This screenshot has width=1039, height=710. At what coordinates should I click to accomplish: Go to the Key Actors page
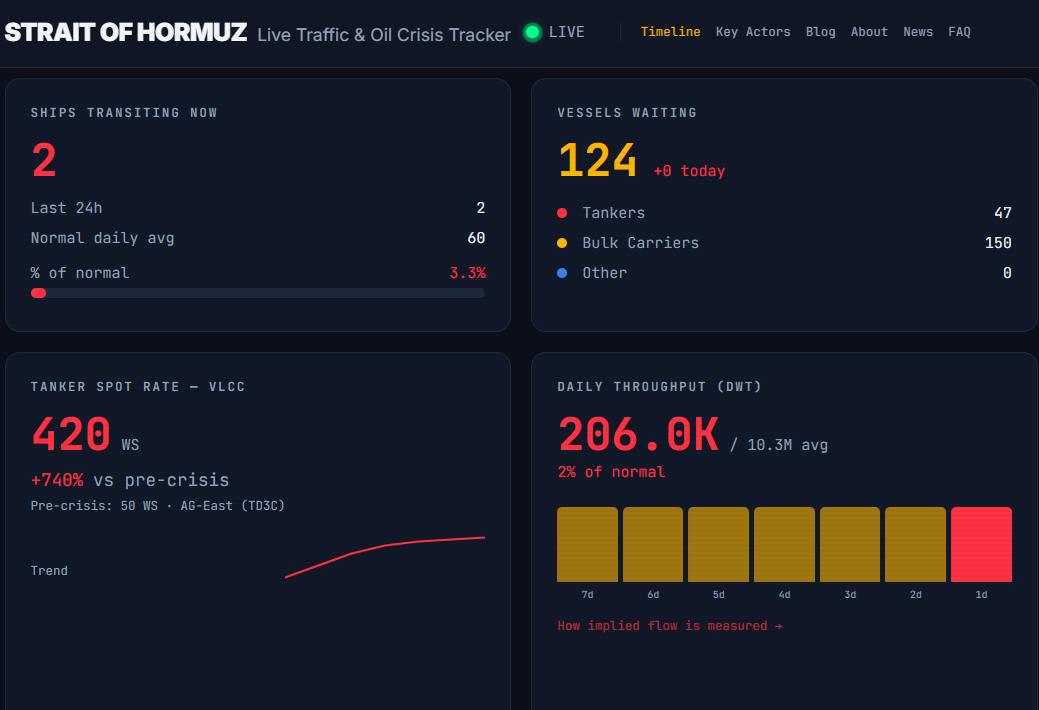coord(753,32)
